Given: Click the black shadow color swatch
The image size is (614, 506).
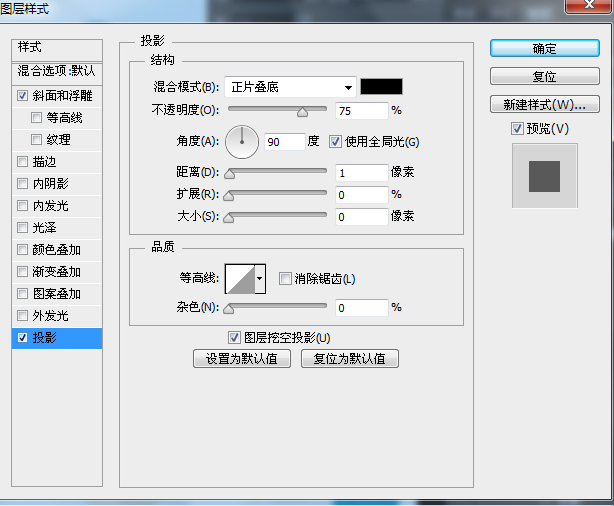Looking at the screenshot, I should pyautogui.click(x=381, y=87).
